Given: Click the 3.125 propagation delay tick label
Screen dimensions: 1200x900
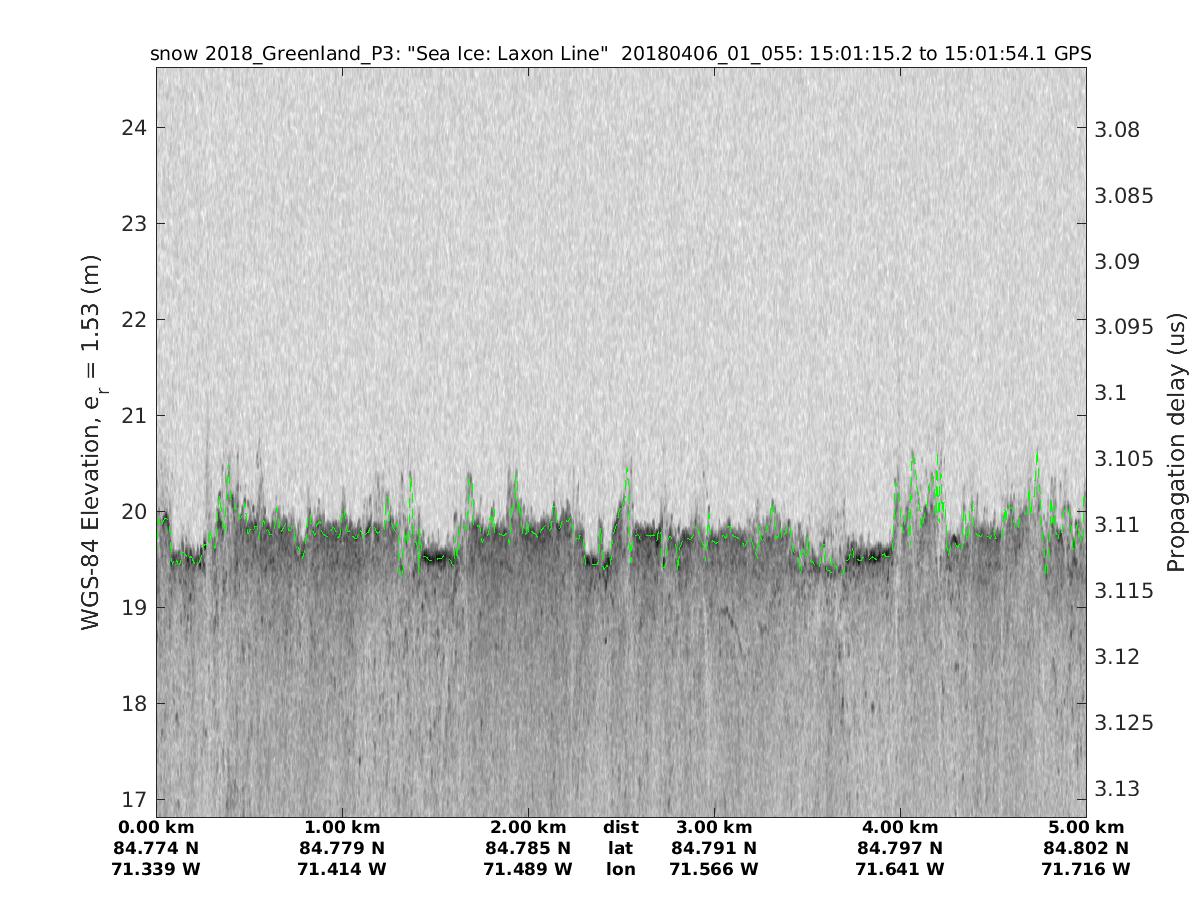Looking at the screenshot, I should [1124, 722].
